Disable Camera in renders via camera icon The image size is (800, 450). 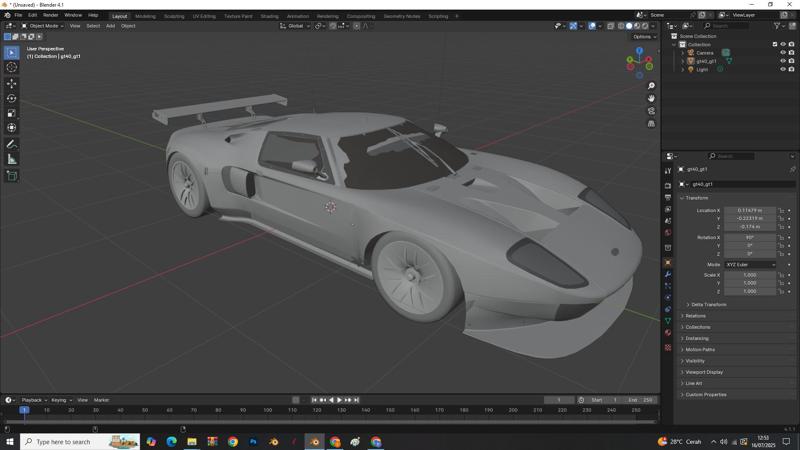click(791, 53)
